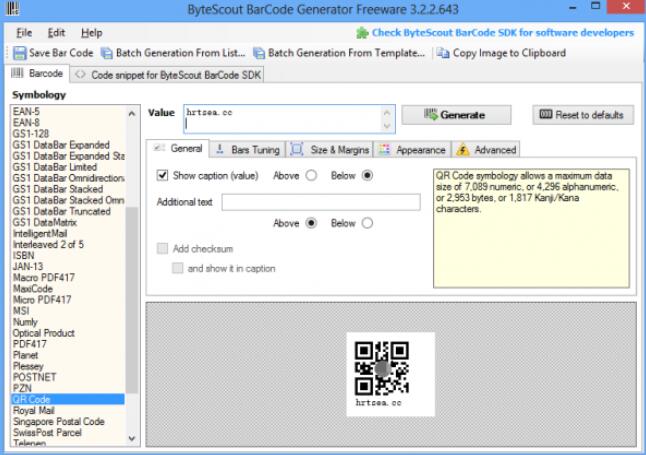Open the Appearance tab
646x455 pixels.
point(412,150)
